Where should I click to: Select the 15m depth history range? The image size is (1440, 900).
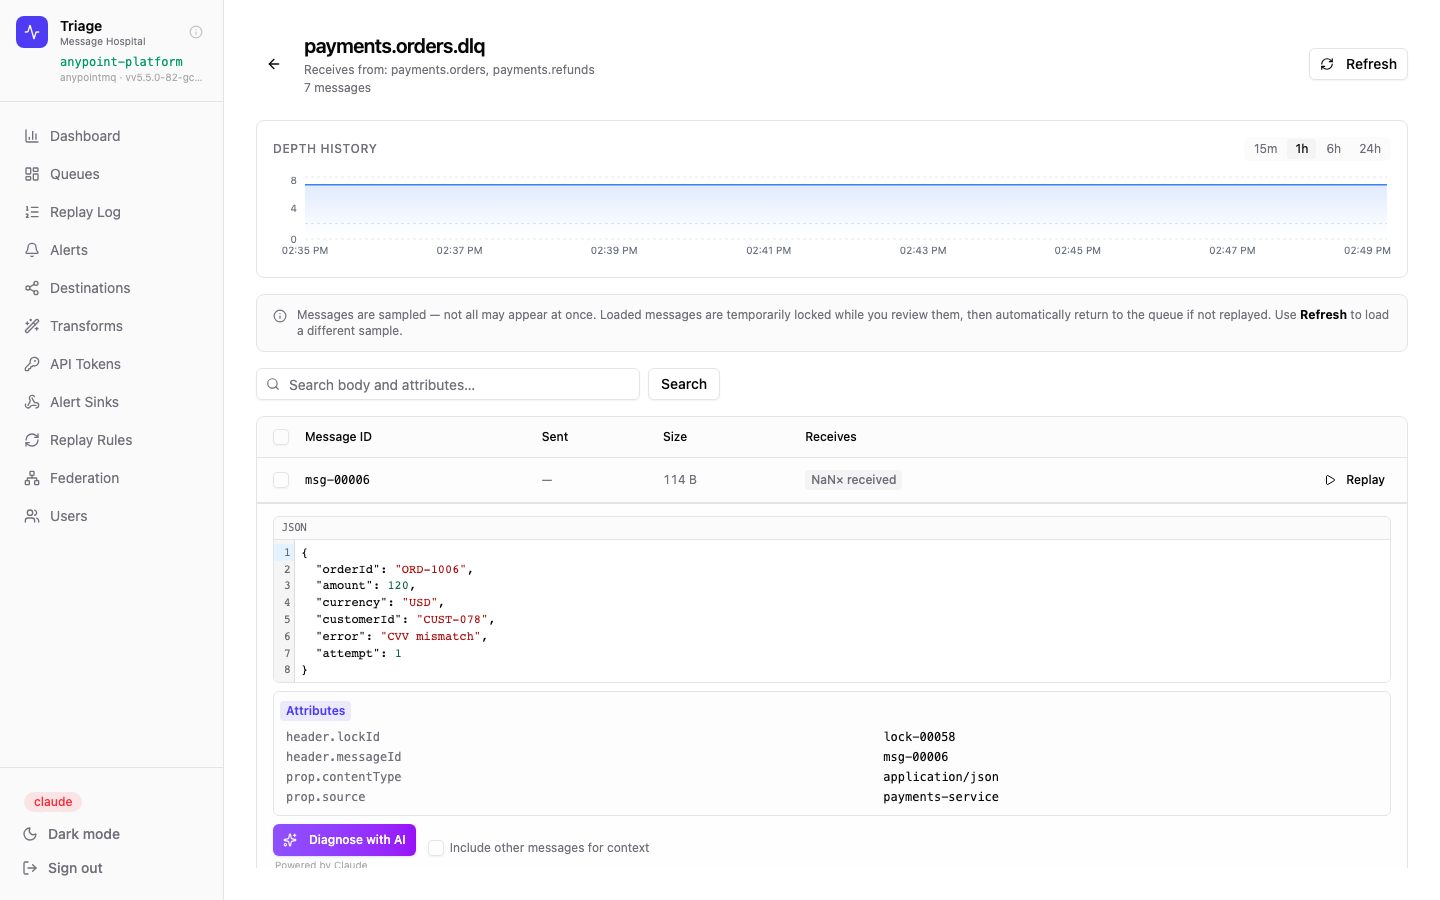pyautogui.click(x=1265, y=149)
